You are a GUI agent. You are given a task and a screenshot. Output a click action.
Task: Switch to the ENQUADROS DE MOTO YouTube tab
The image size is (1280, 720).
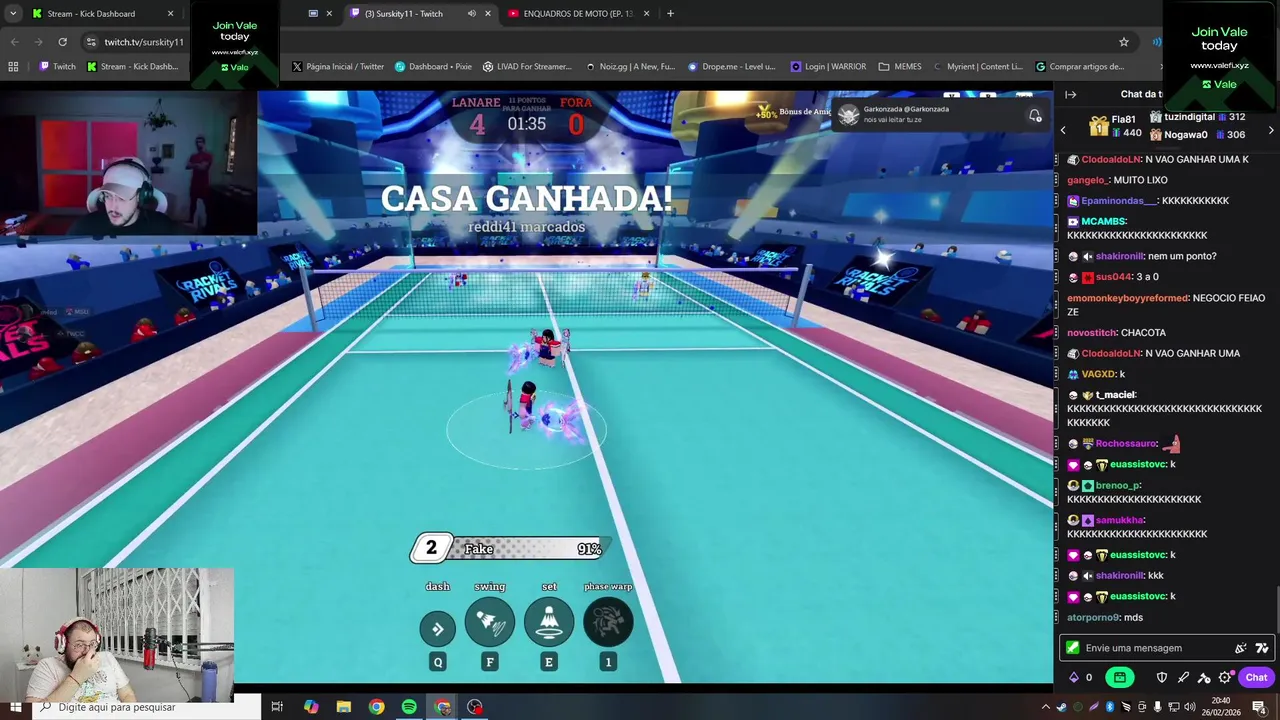click(578, 13)
